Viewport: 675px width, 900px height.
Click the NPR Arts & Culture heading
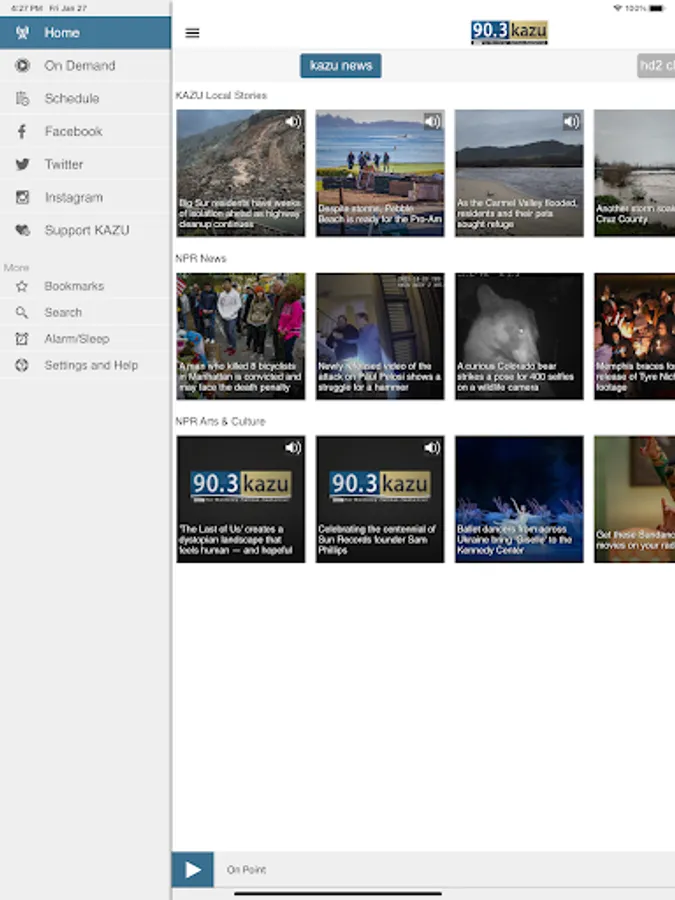click(220, 421)
